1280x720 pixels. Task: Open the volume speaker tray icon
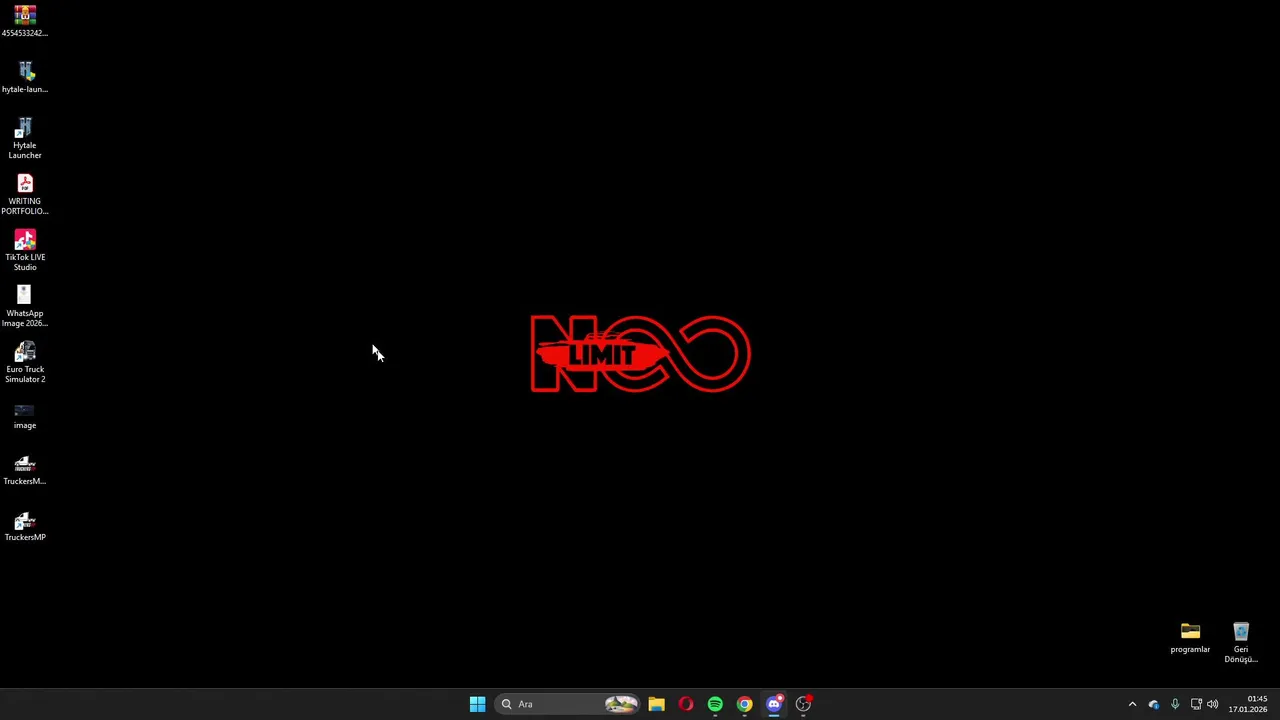(1213, 704)
